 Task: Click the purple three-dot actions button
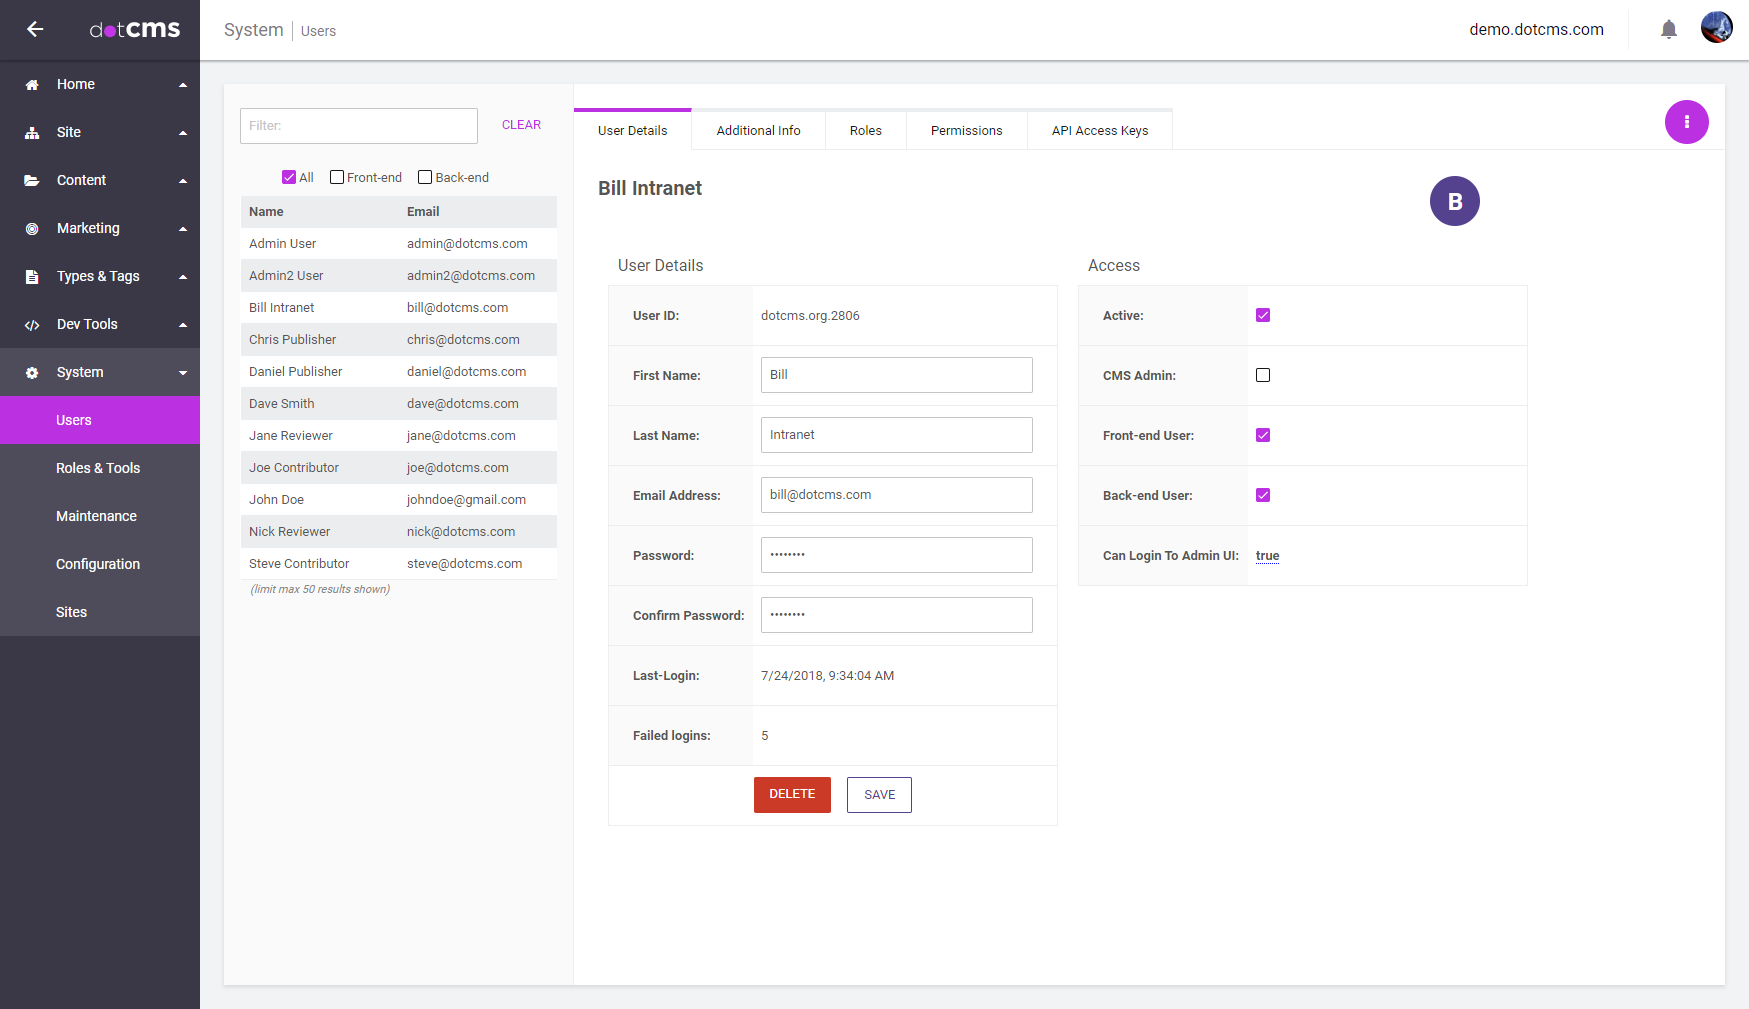1686,122
